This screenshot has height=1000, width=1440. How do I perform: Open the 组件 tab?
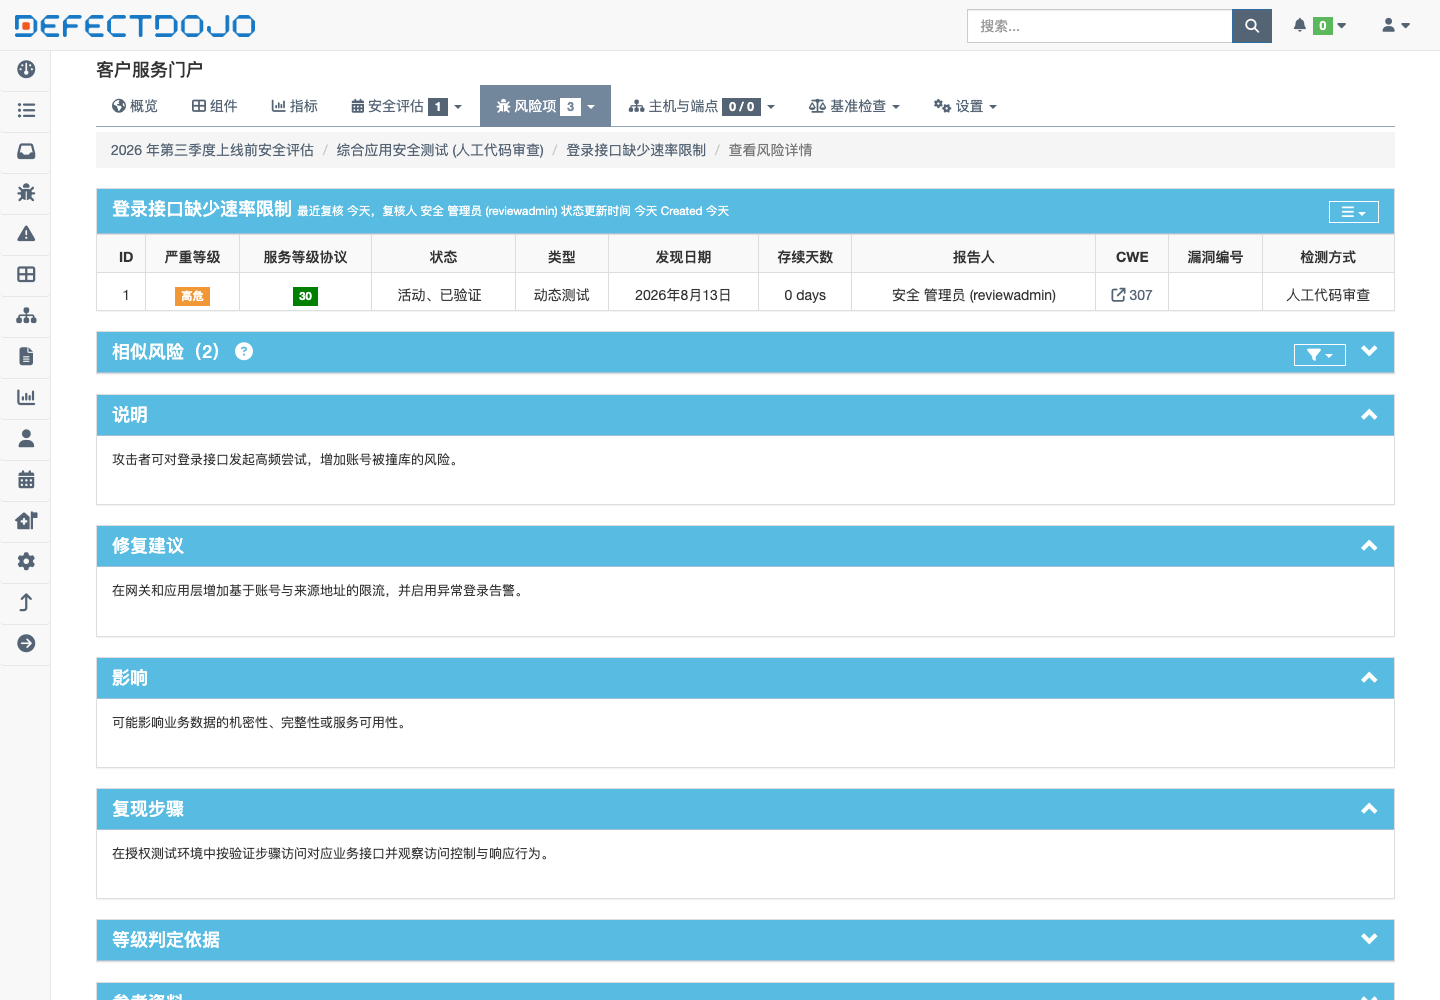coord(215,106)
